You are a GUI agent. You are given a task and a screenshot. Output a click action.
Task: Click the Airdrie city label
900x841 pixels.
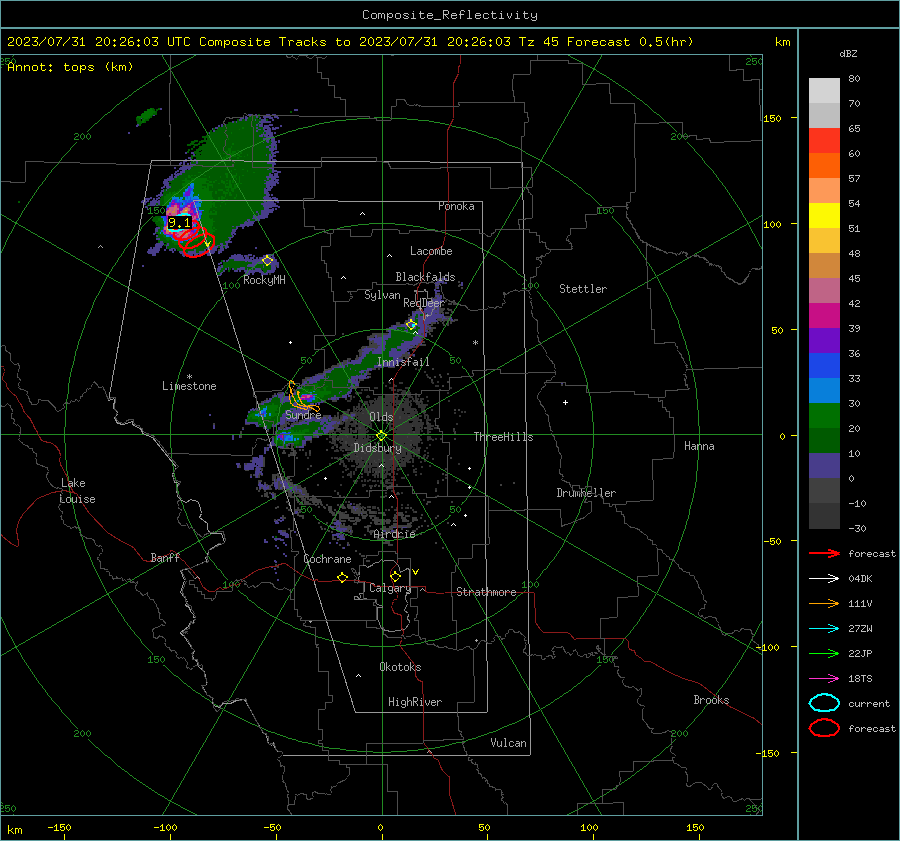click(x=394, y=534)
